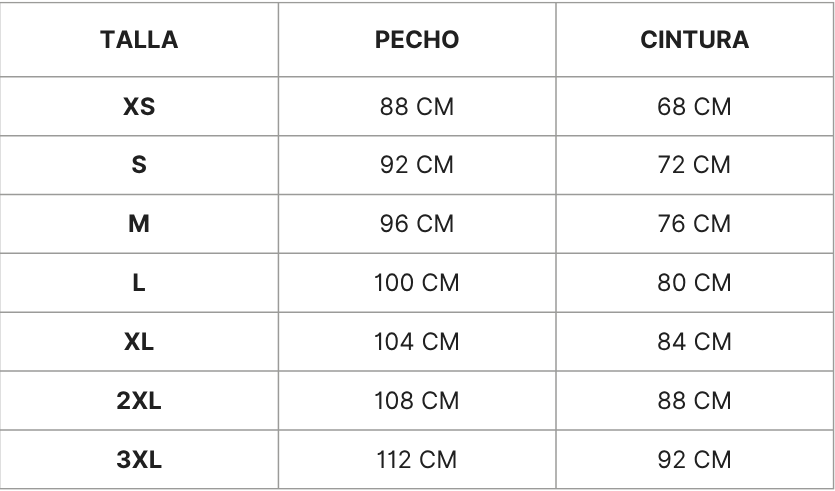Click the 76 CM waist measurement
Viewport: 835px width, 491px height.
[x=695, y=224]
